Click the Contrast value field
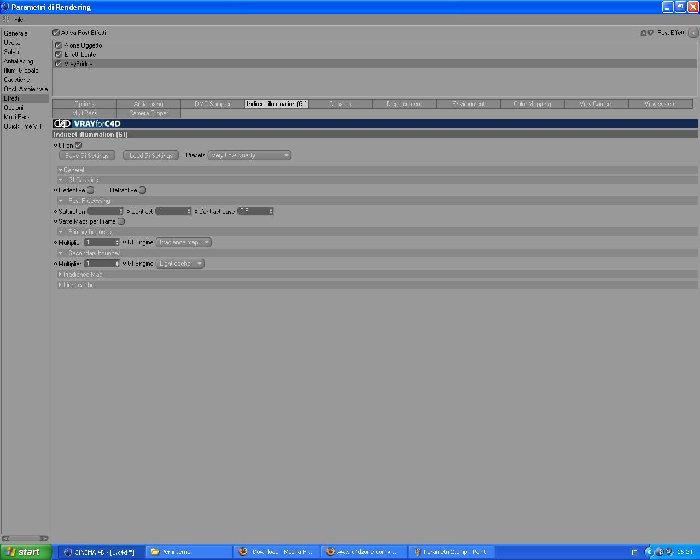The height and width of the screenshot is (560, 700). click(x=173, y=211)
